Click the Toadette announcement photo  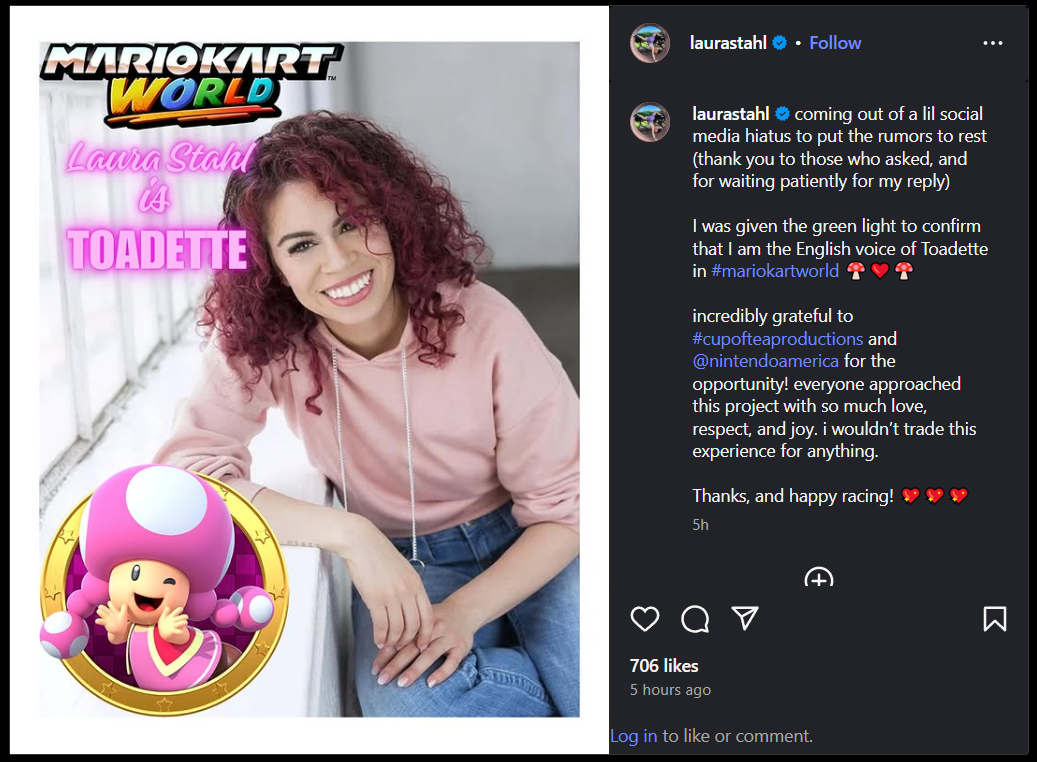point(310,379)
